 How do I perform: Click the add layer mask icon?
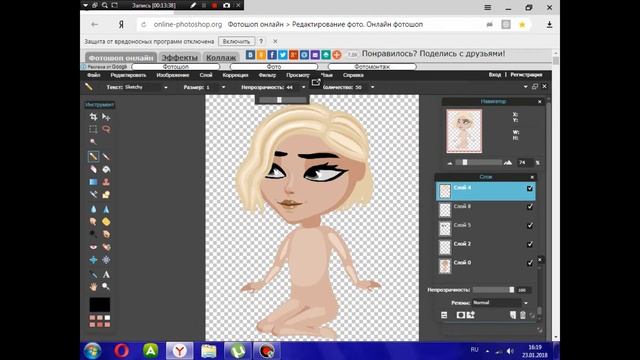click(461, 315)
